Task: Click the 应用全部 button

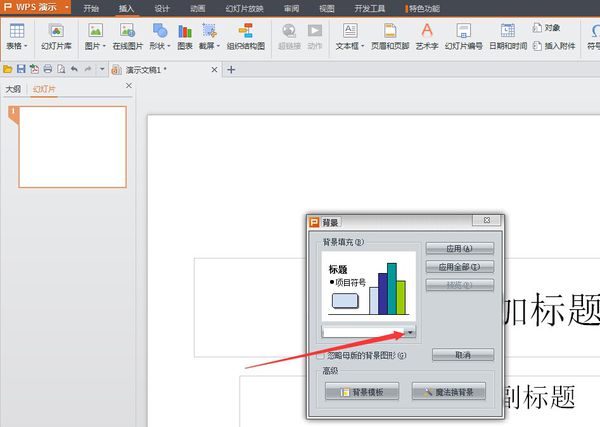Action: click(x=460, y=267)
